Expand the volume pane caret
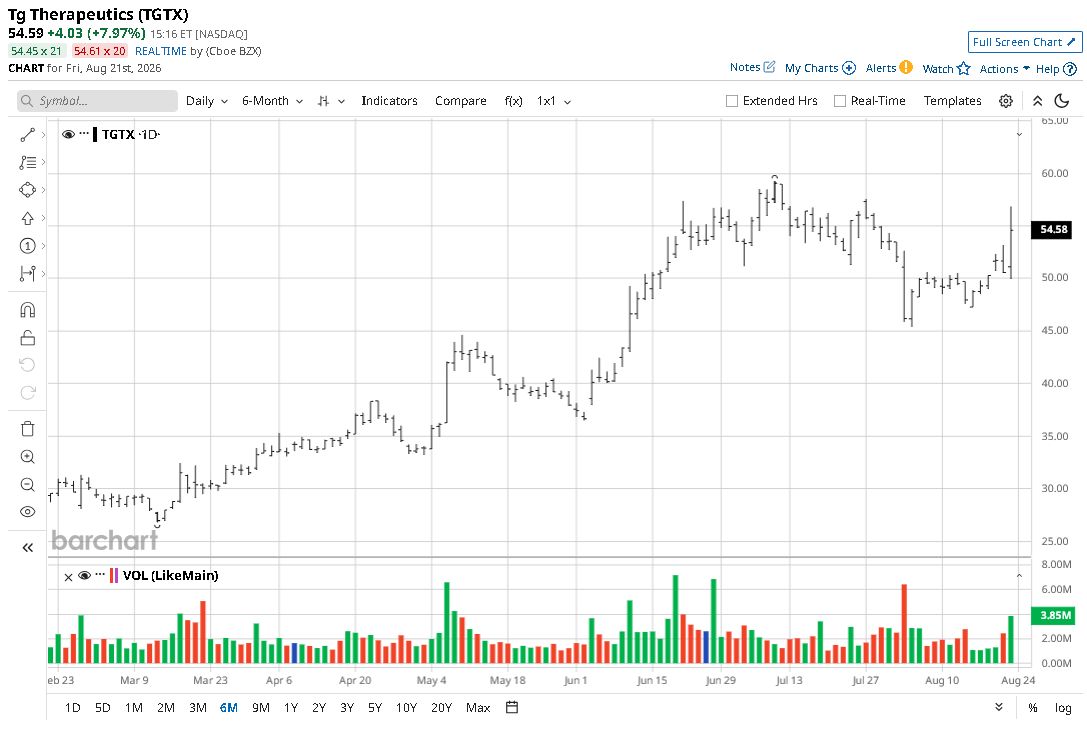Screen dimensions: 1087x730 point(1019,575)
